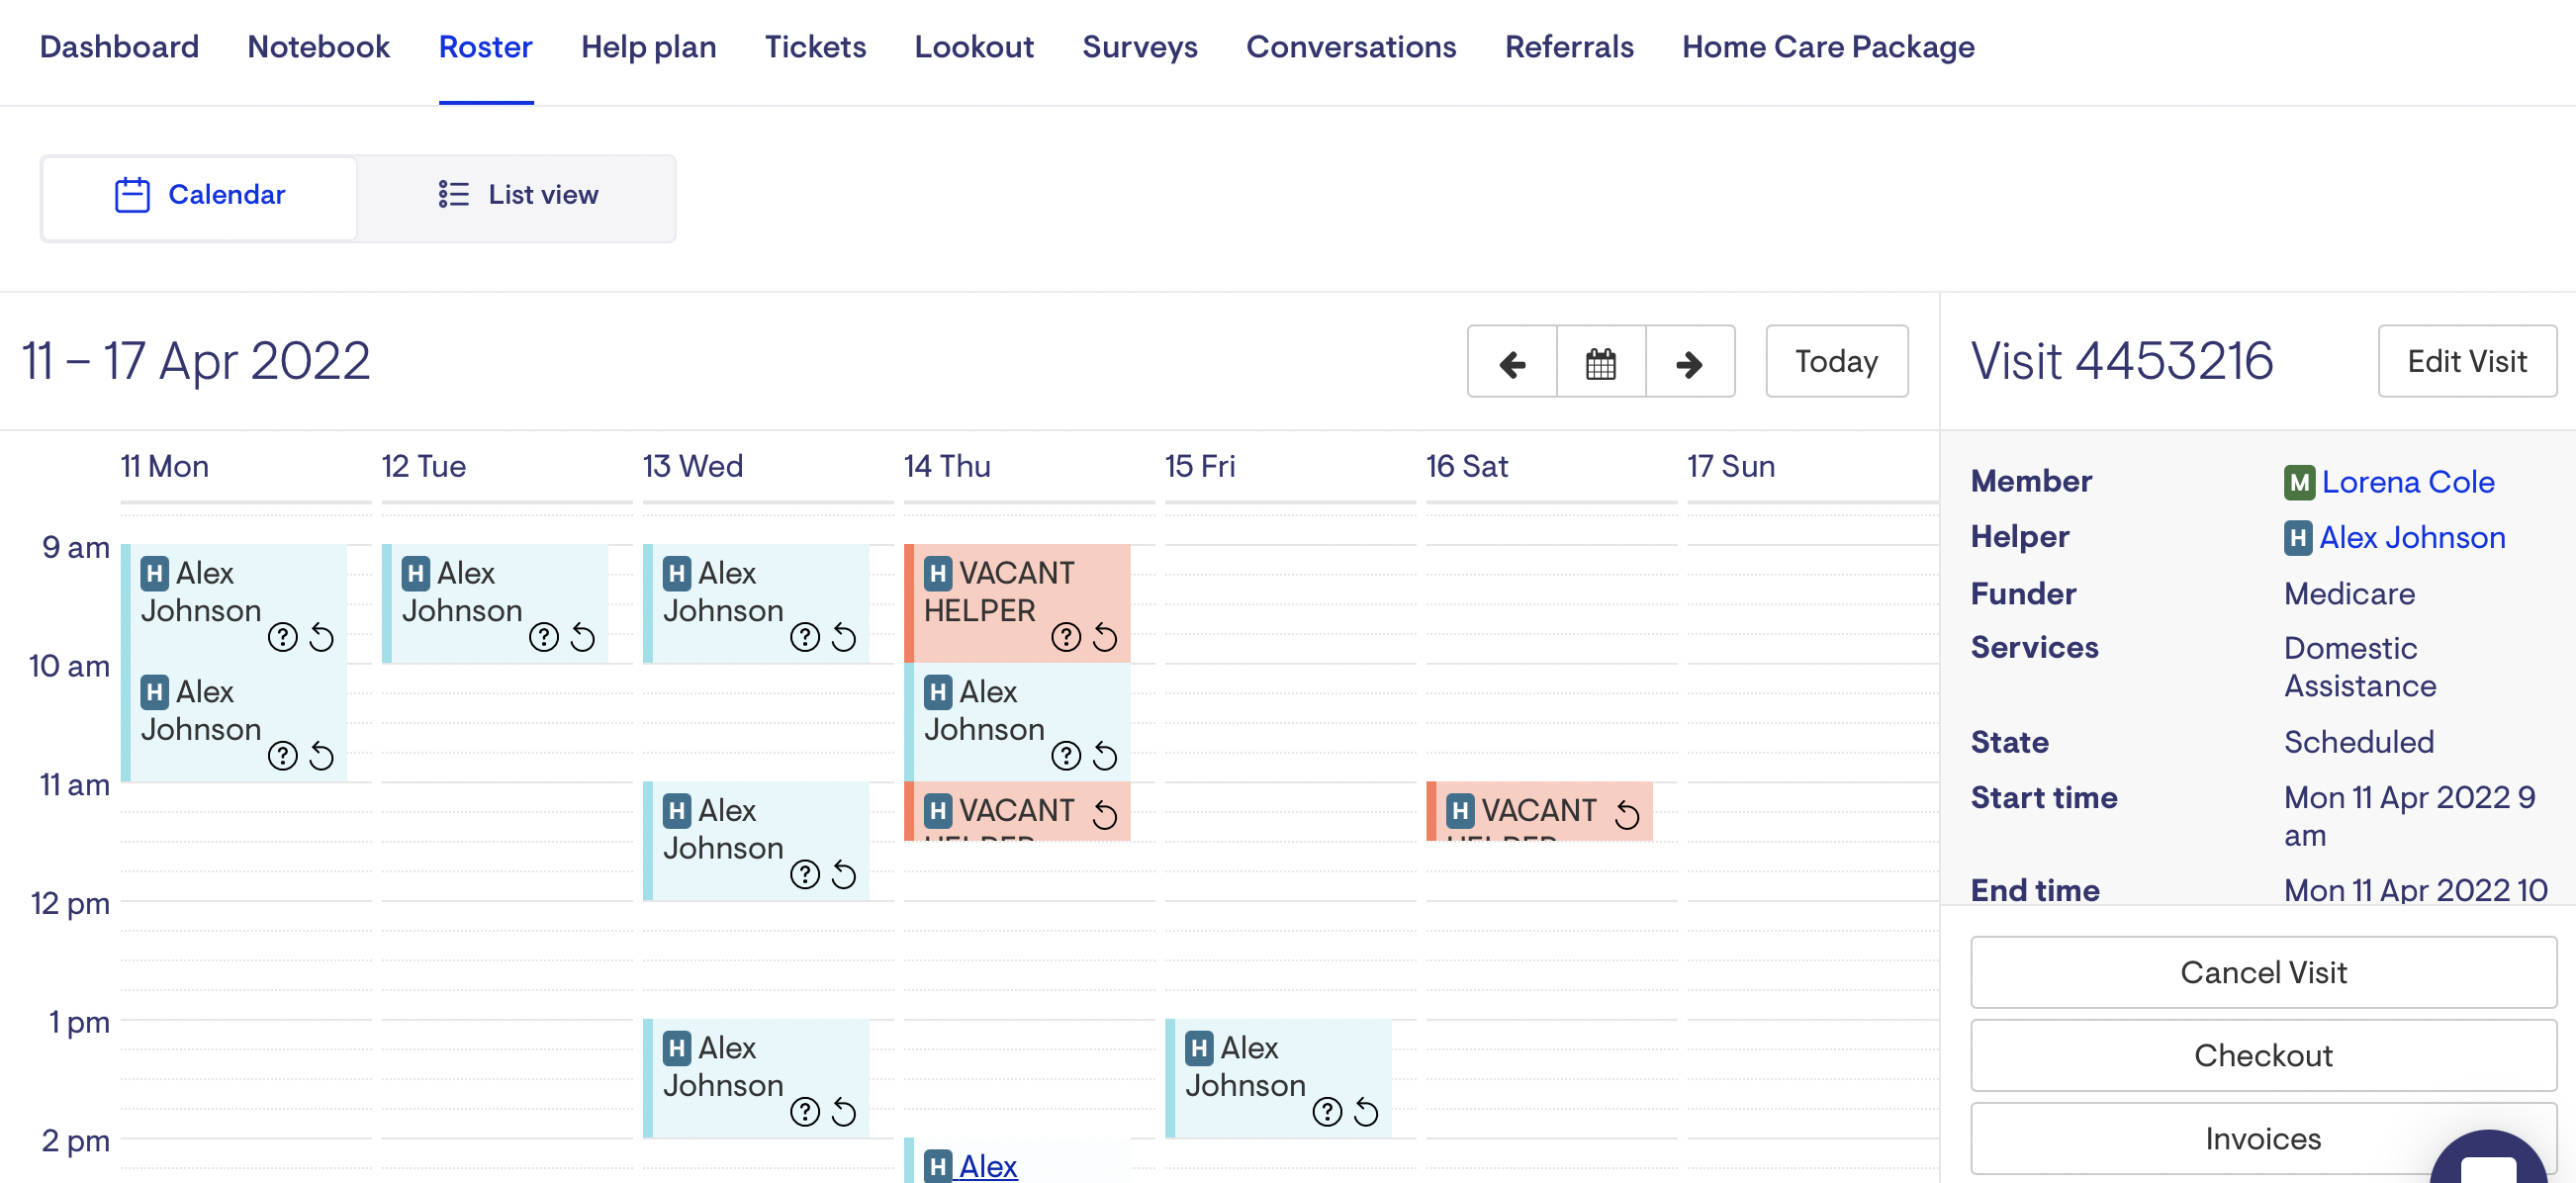Viewport: 2576px width, 1183px height.
Task: Click recurring icon on Saturday VACANT visit
Action: (x=1627, y=815)
